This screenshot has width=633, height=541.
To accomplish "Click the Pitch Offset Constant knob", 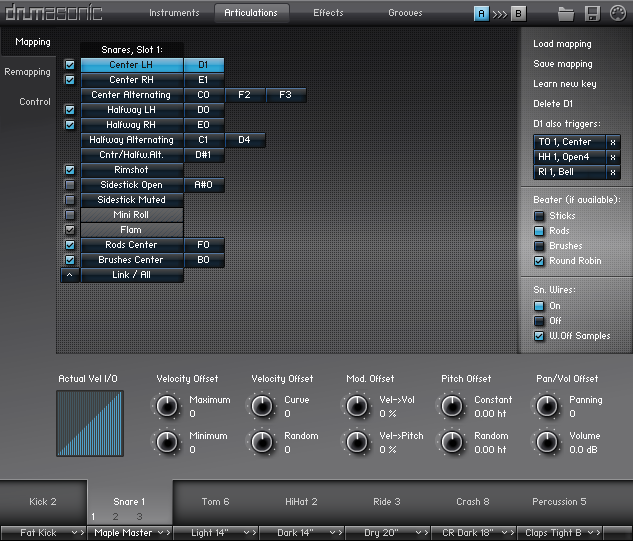I will (x=452, y=406).
